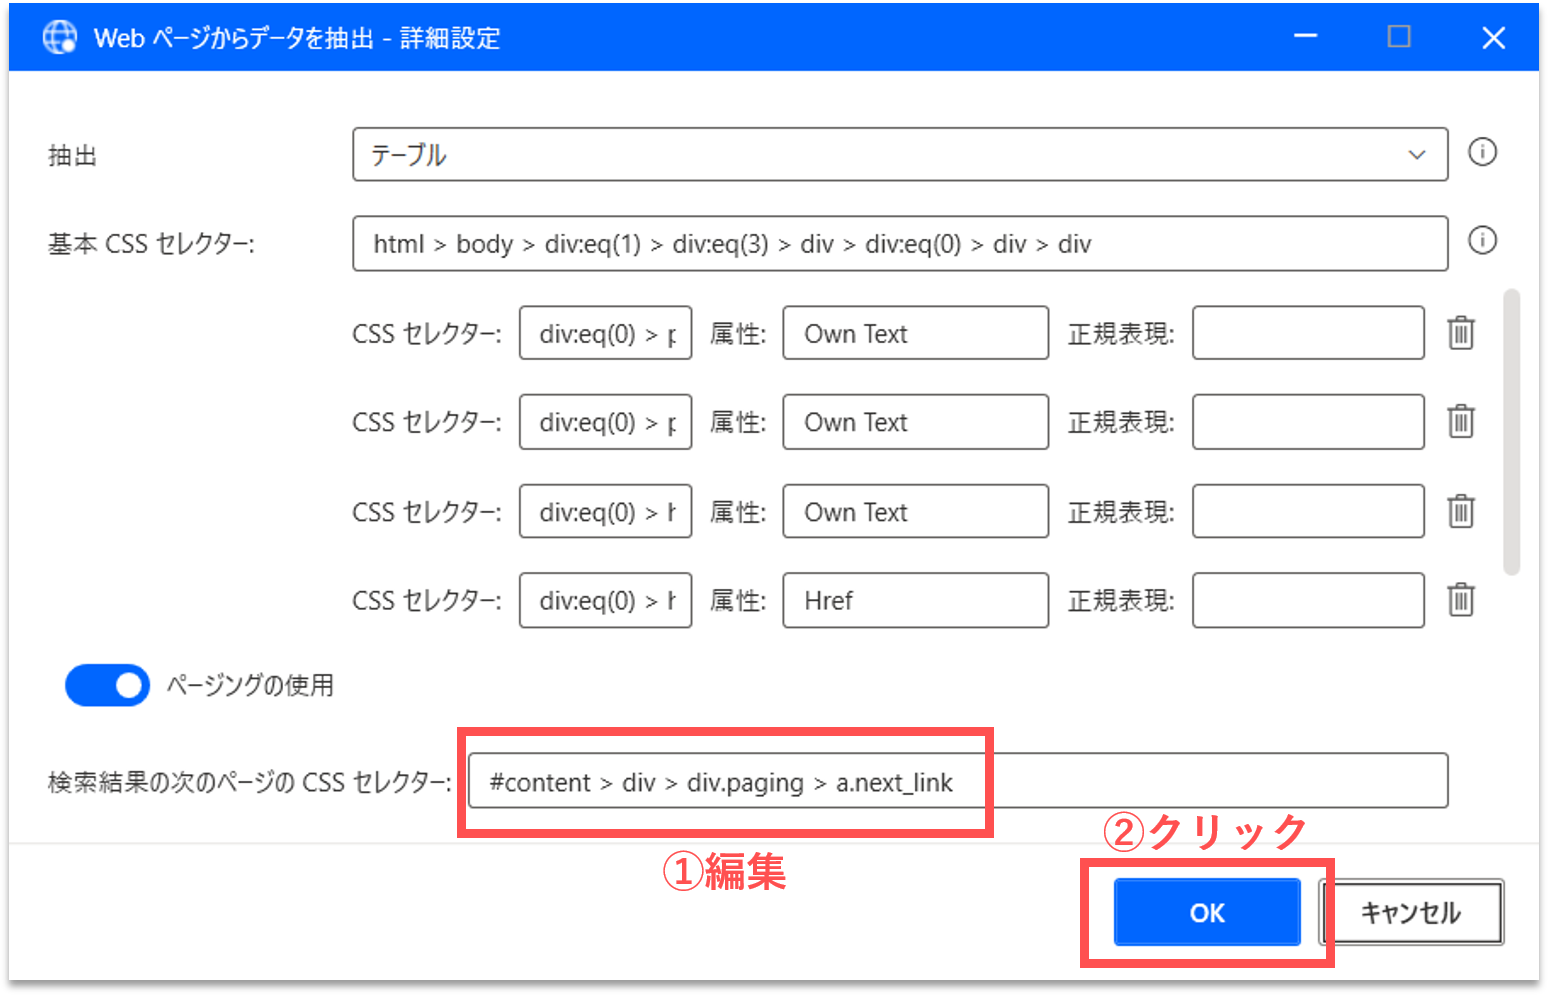
Task: Delete the Href attribute selector row
Action: click(x=1461, y=600)
